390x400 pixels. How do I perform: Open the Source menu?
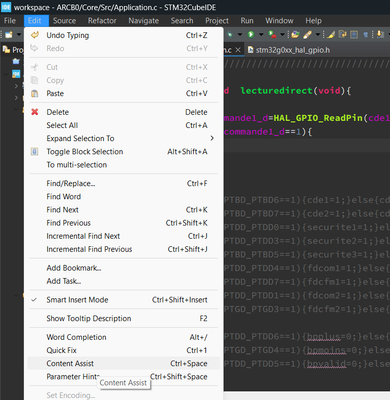64,21
